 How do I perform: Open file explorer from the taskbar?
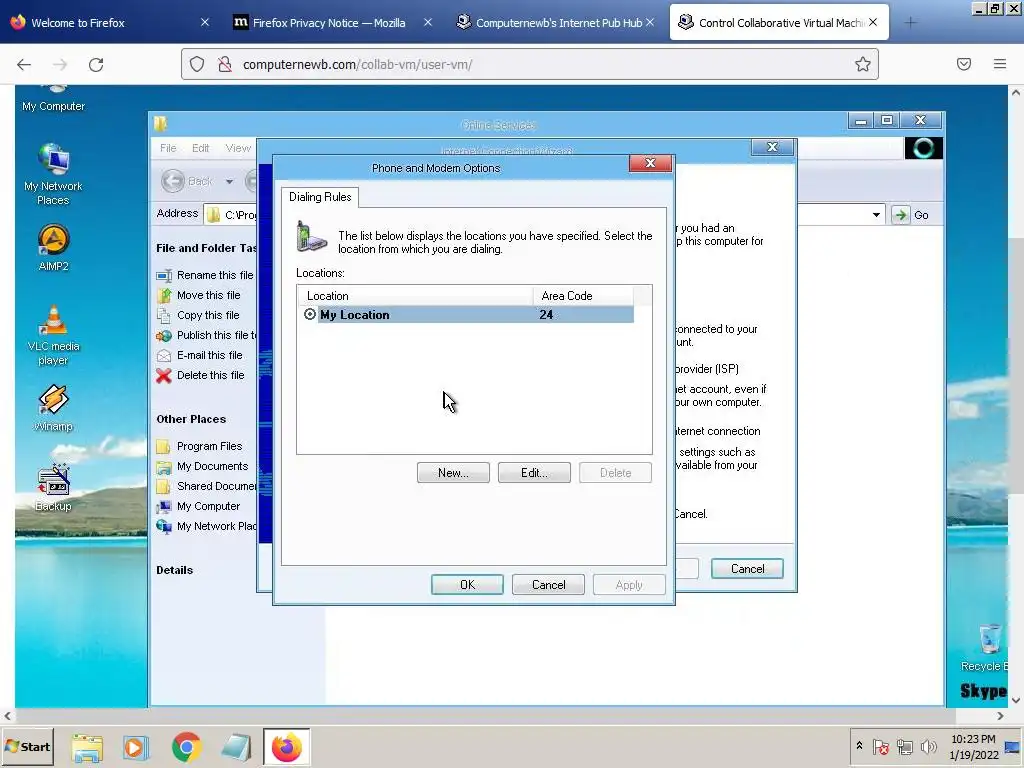tap(87, 747)
